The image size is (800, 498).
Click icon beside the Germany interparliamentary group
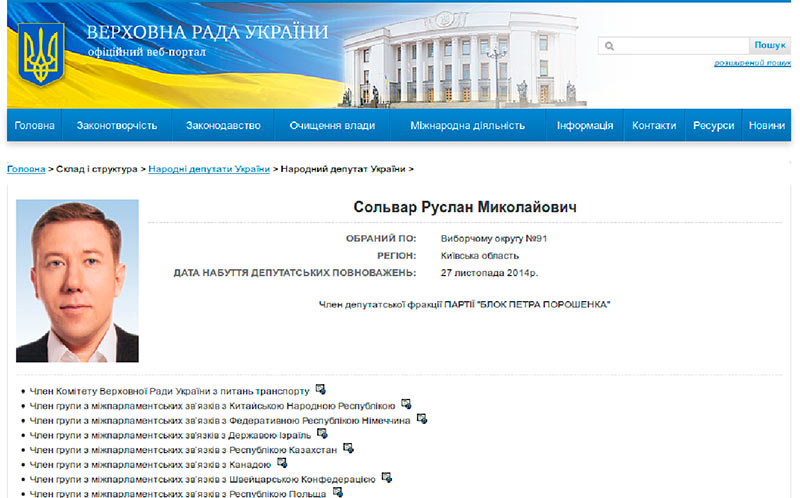pyautogui.click(x=421, y=419)
